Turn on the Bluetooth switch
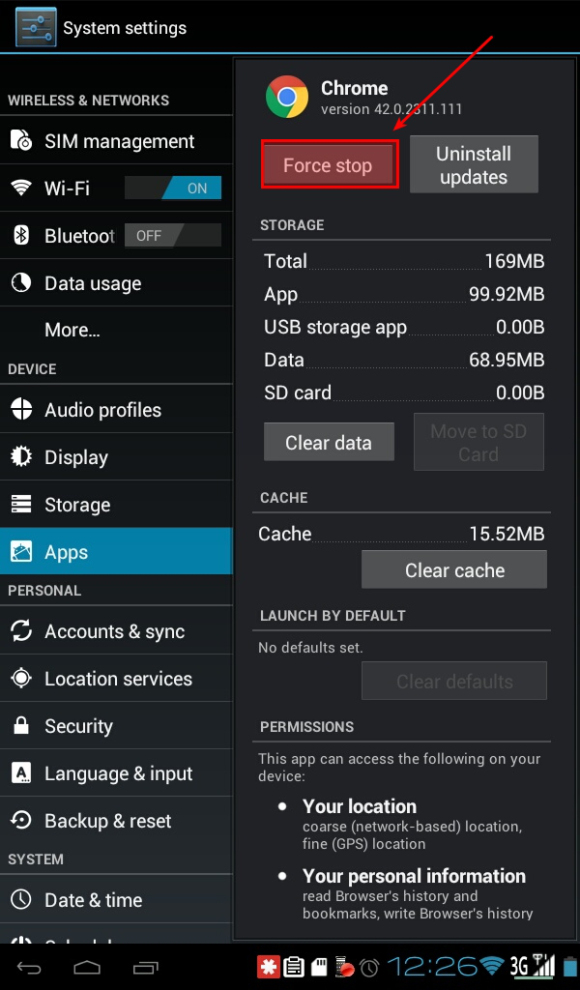 coord(173,236)
